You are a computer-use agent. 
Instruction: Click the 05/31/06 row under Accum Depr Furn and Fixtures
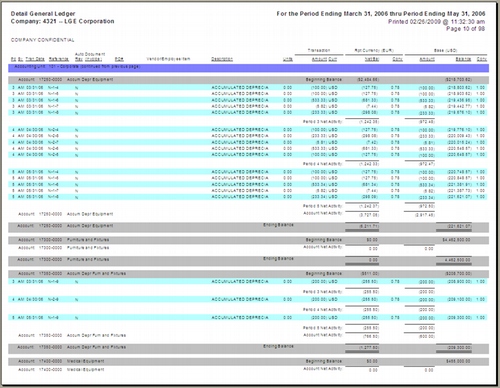248,318
